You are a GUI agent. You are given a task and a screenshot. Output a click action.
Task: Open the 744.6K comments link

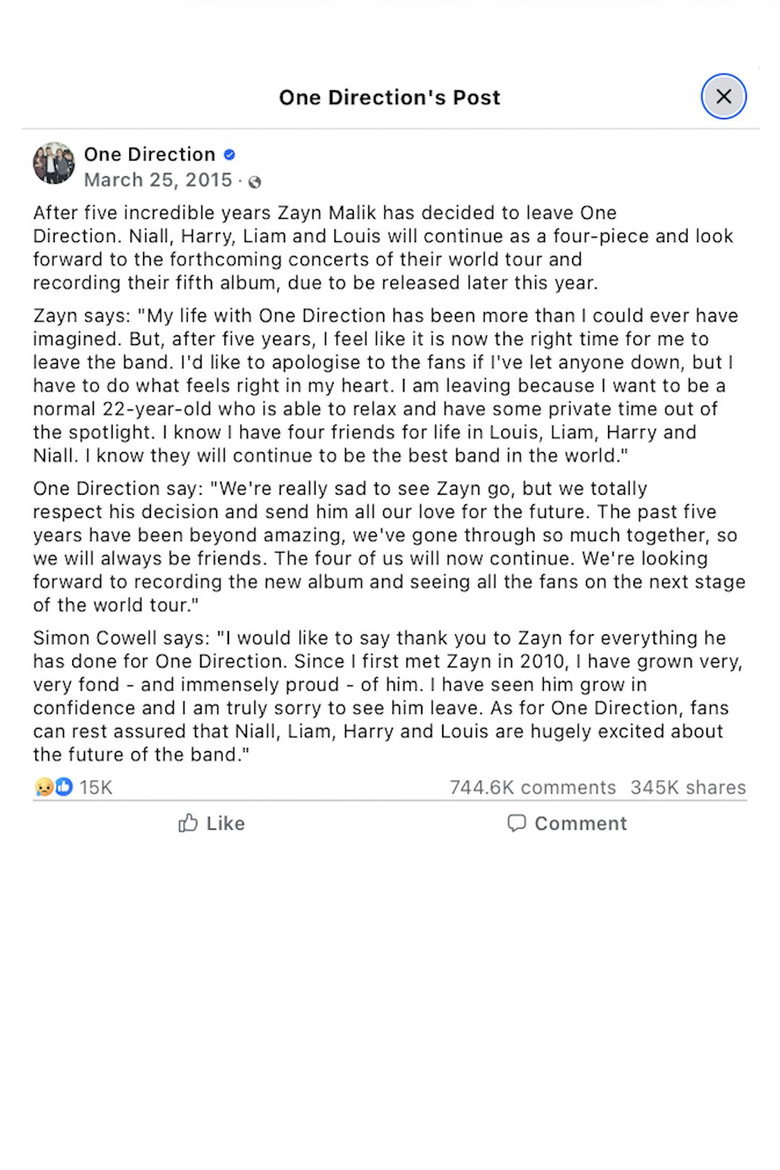pyautogui.click(x=532, y=788)
